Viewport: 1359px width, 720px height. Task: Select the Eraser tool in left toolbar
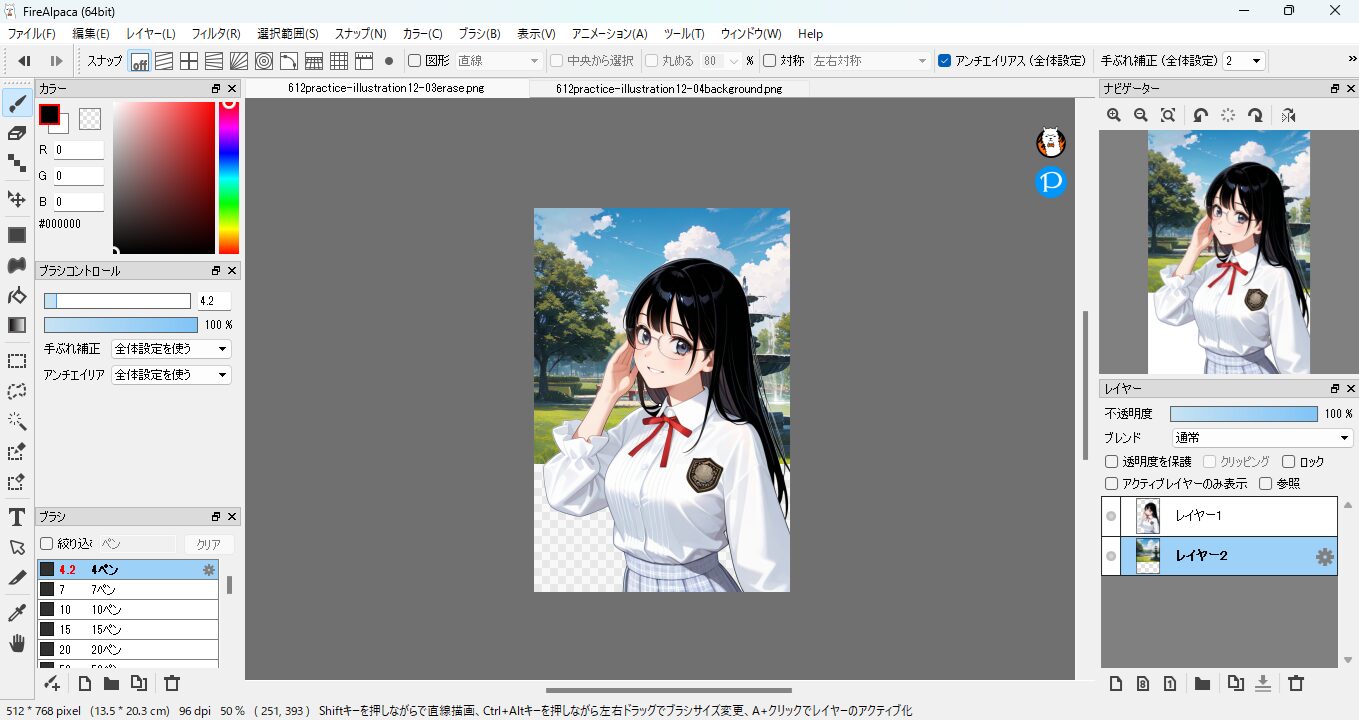tap(17, 133)
